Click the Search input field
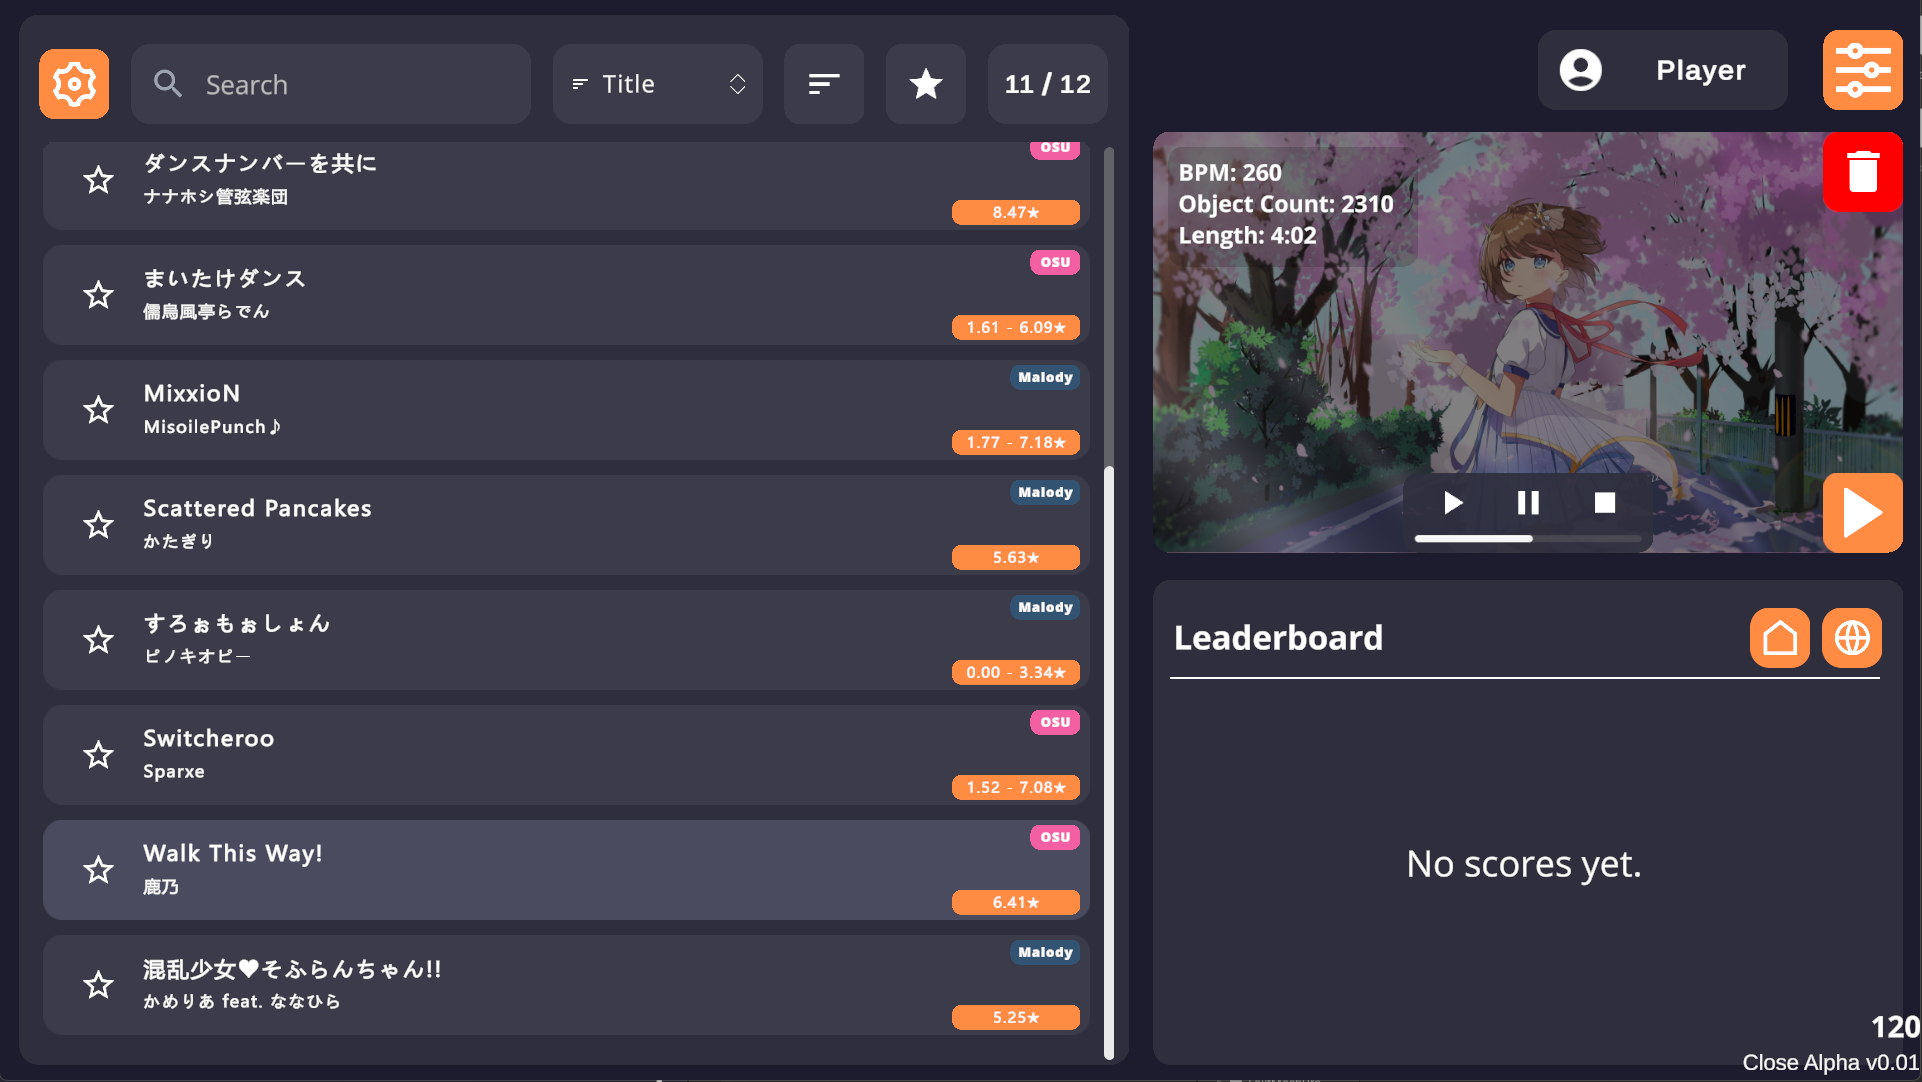The image size is (1922, 1082). tap(331, 84)
